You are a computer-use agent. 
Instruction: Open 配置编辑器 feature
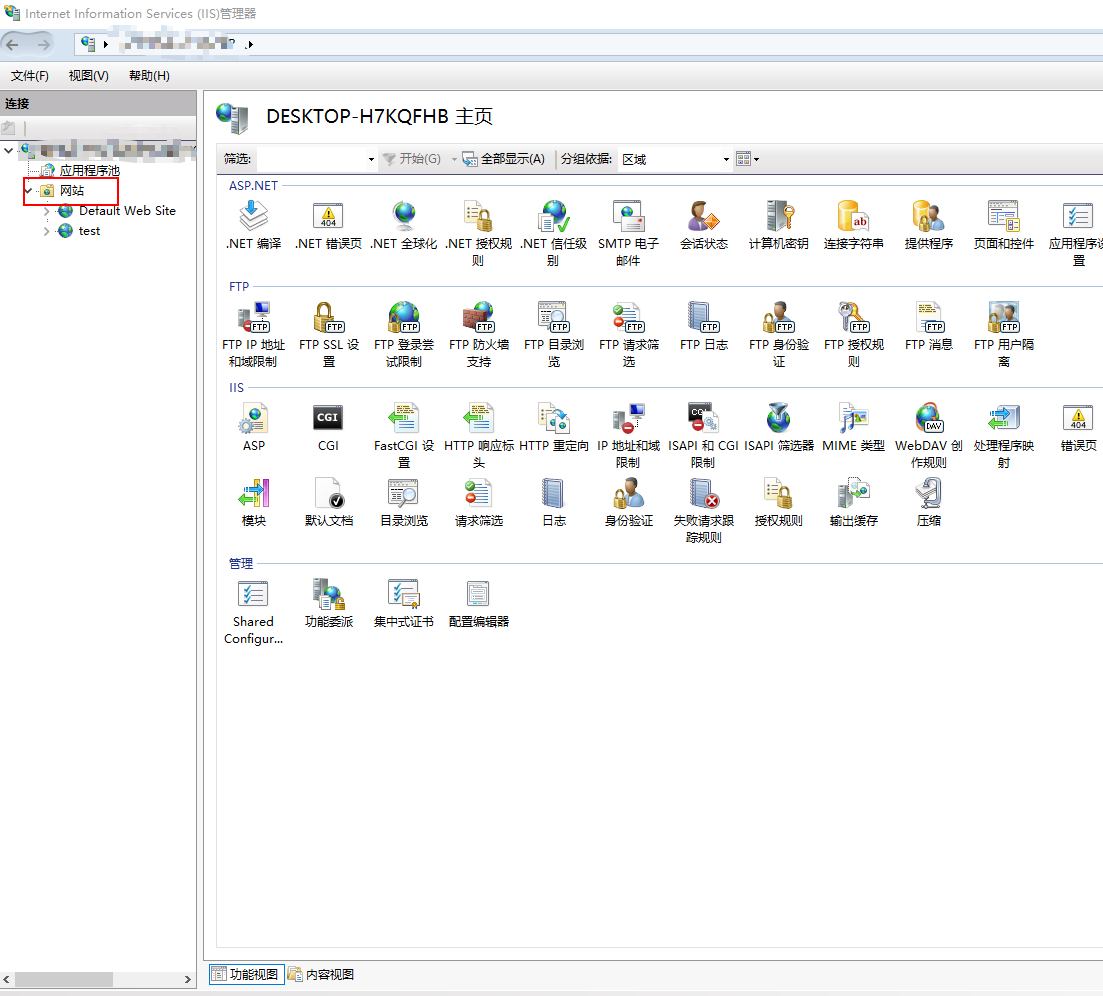(x=478, y=604)
